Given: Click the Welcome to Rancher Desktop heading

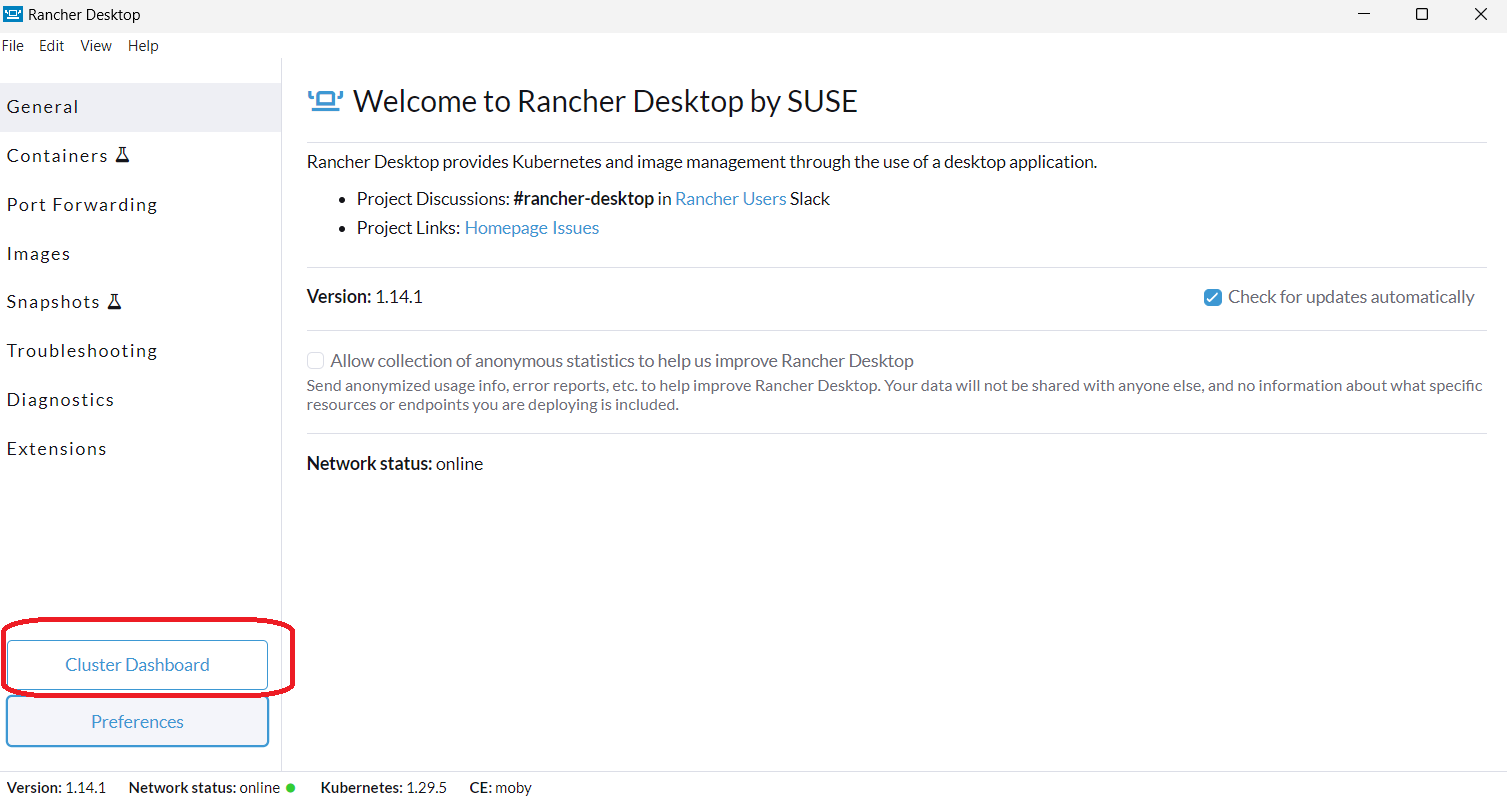Looking at the screenshot, I should [605, 101].
